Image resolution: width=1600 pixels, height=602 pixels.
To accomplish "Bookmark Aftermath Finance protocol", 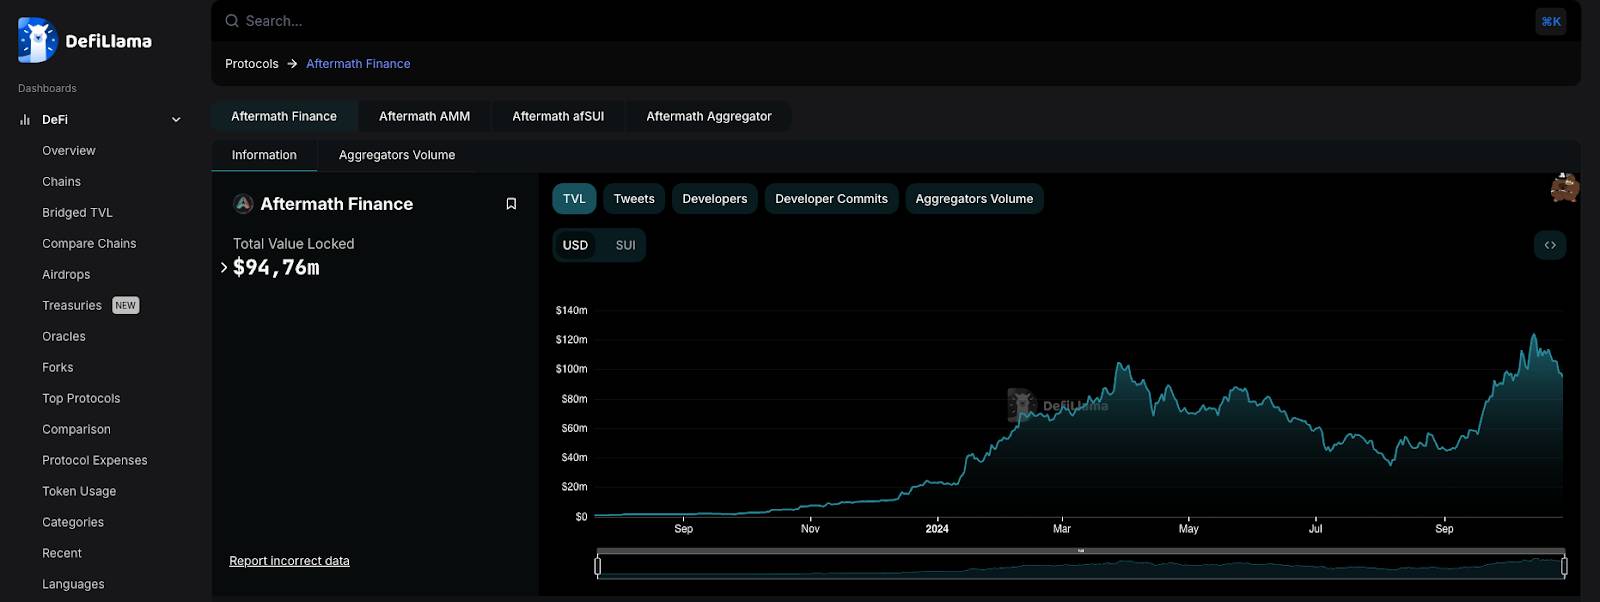I will click(x=511, y=204).
